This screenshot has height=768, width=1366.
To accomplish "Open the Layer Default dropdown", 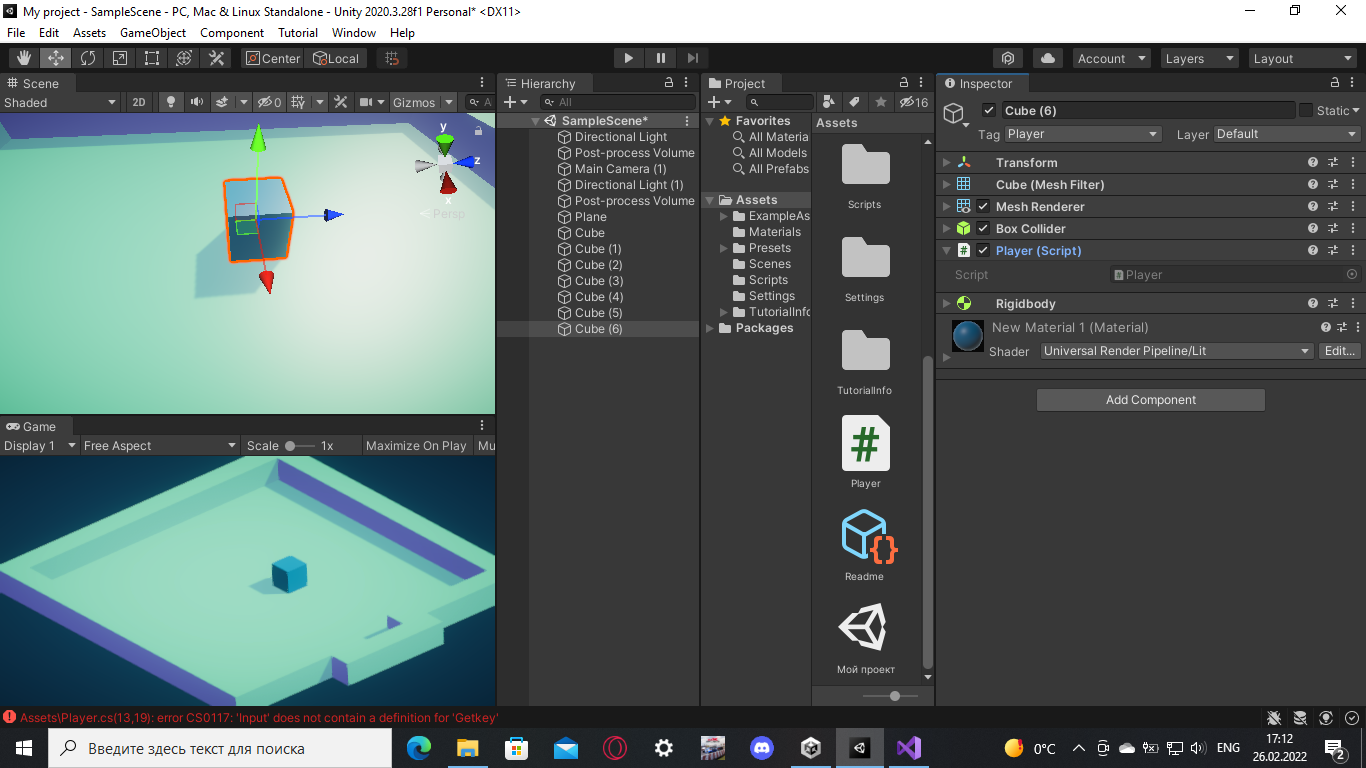I will click(x=1287, y=134).
